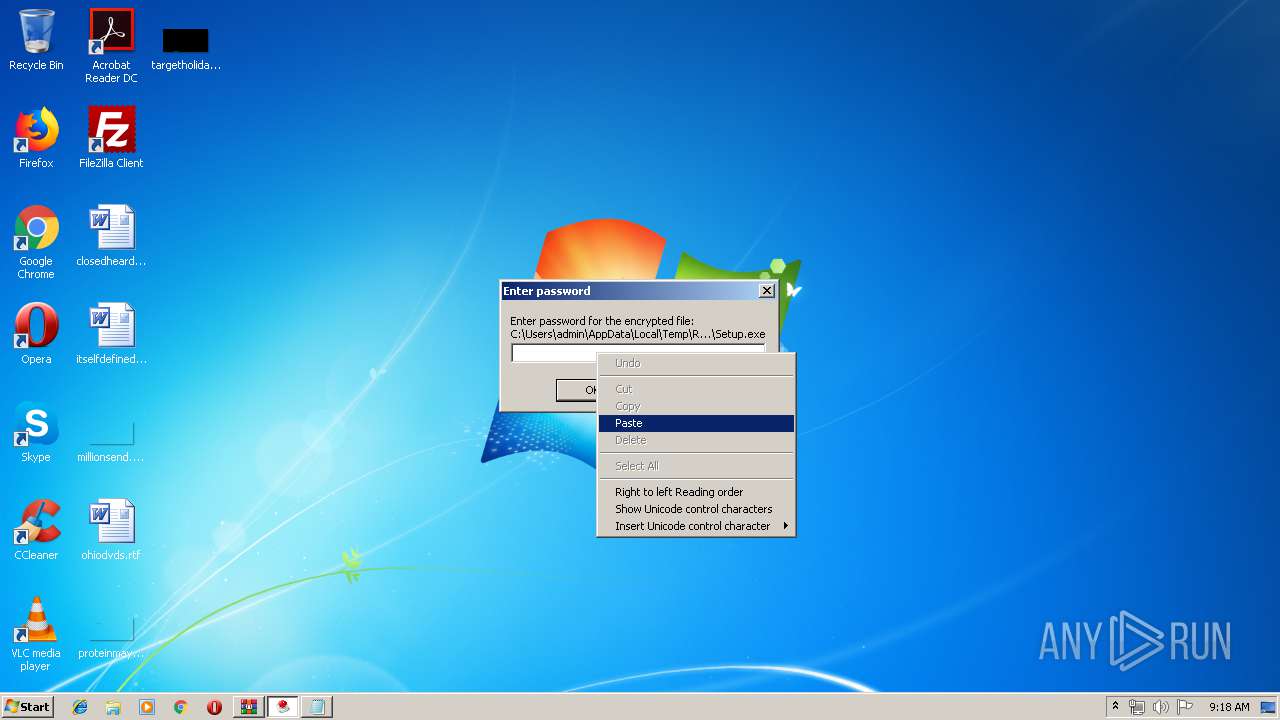
Task: Choose Paste from the context menu
Action: 696,423
